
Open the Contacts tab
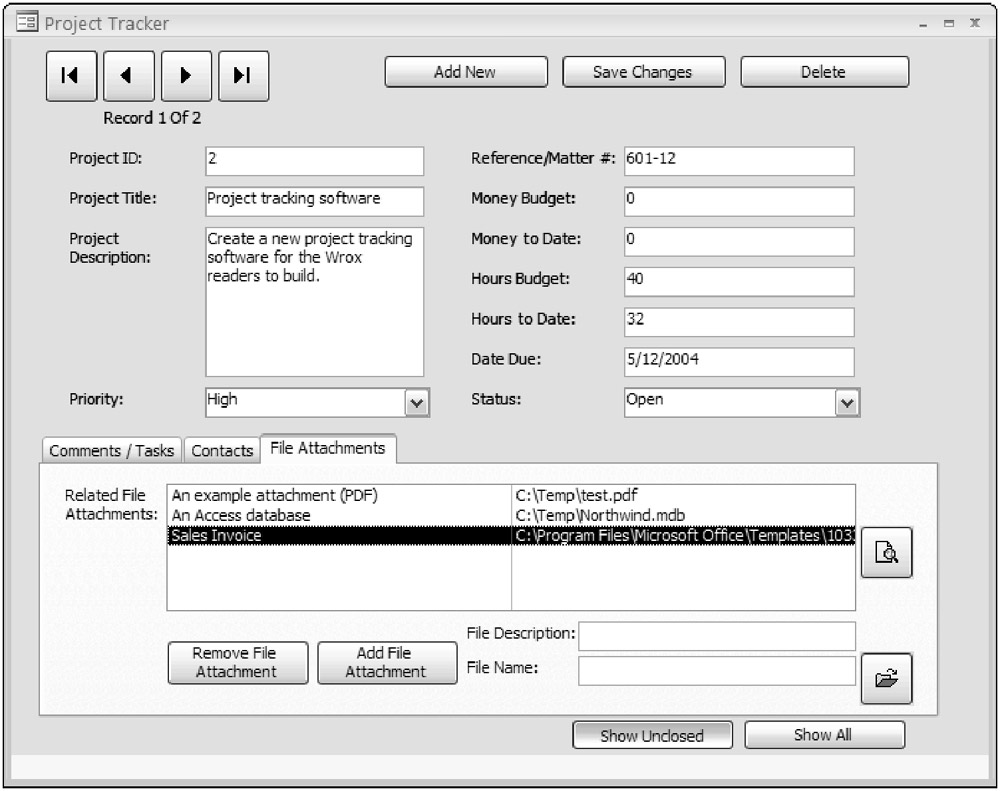coord(222,451)
